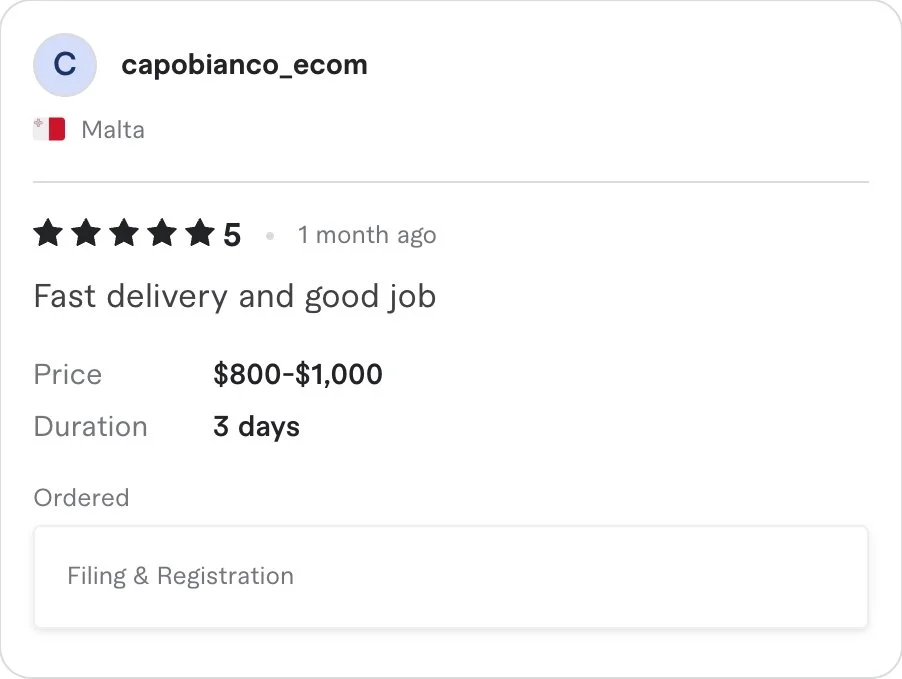Click the review text "Fast delivery and good job"
This screenshot has height=679, width=902.
pyautogui.click(x=235, y=297)
